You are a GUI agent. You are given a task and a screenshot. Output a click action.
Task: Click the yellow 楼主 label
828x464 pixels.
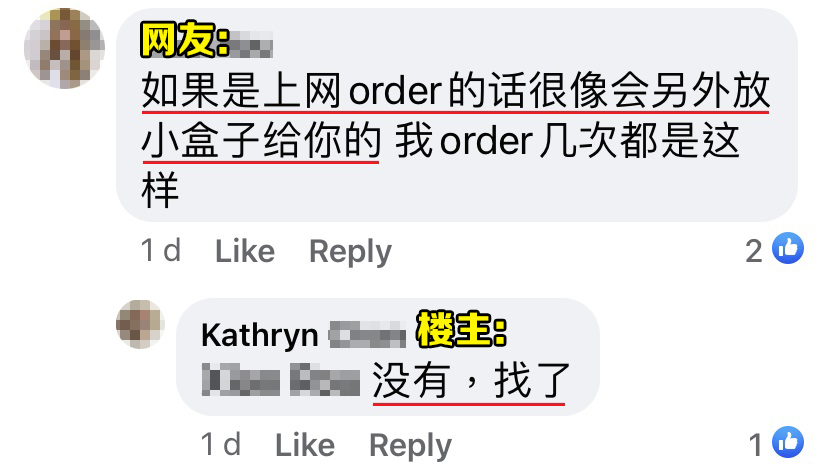(x=462, y=329)
